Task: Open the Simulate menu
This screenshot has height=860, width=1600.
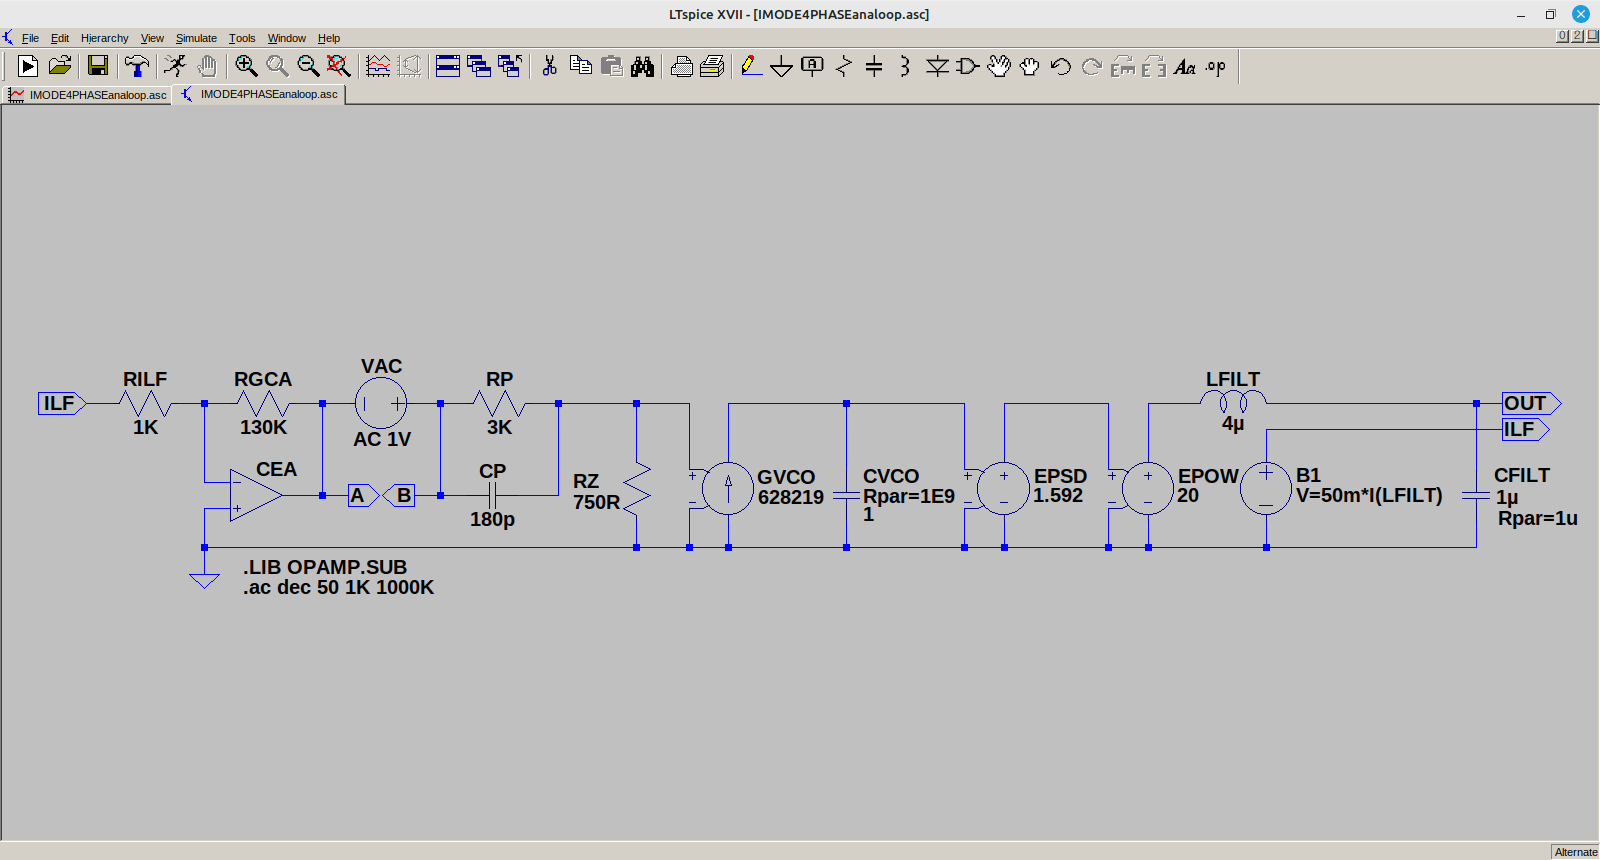Action: point(196,38)
